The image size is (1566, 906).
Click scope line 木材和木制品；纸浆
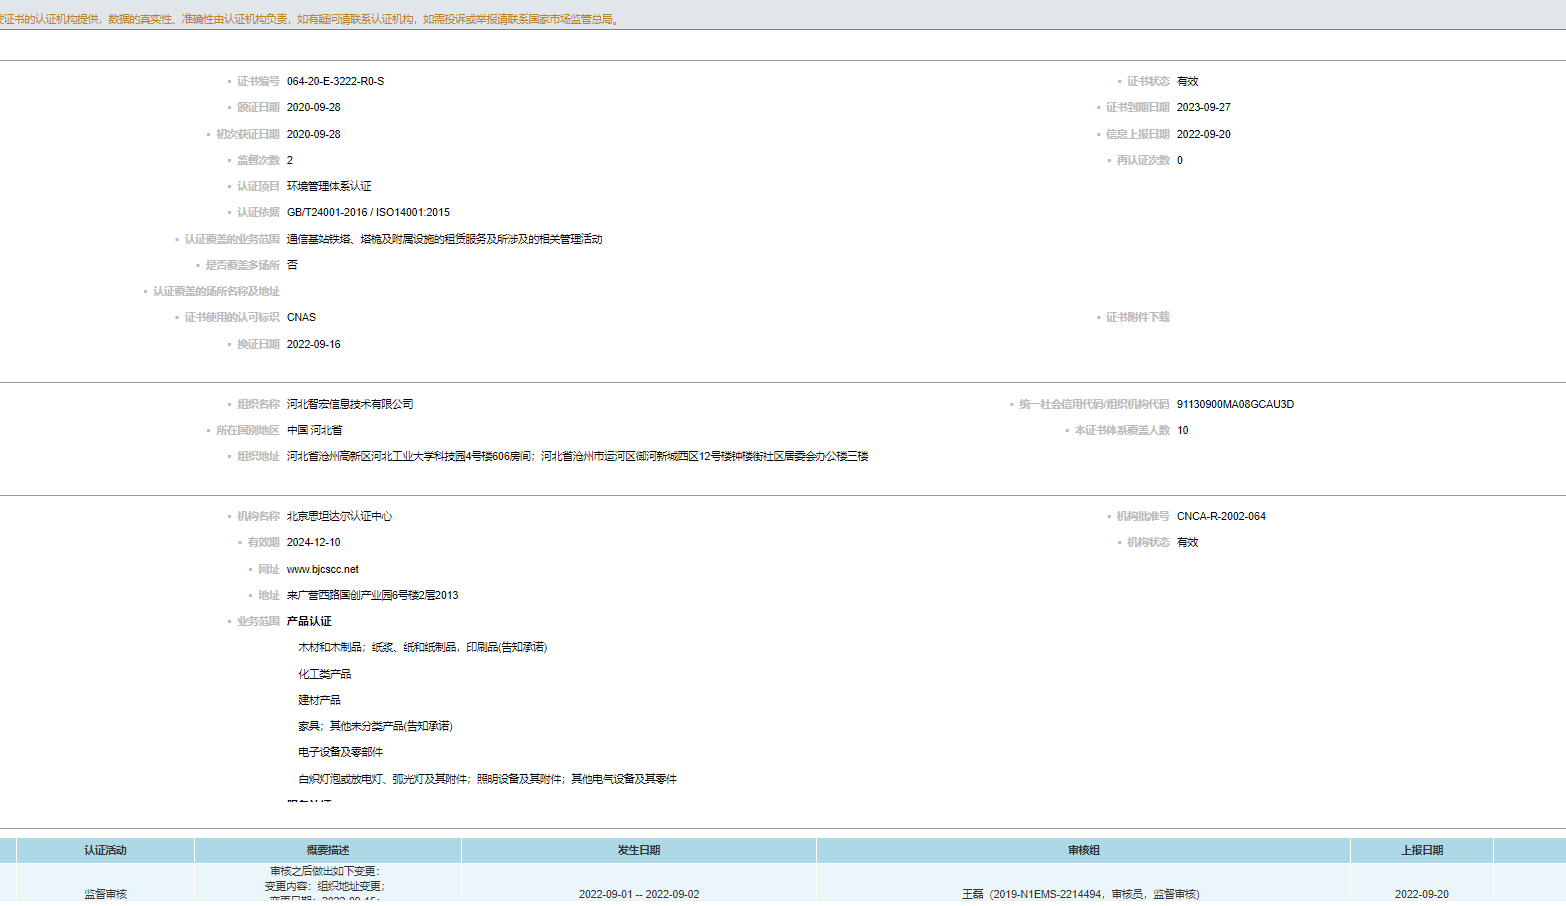pos(422,647)
